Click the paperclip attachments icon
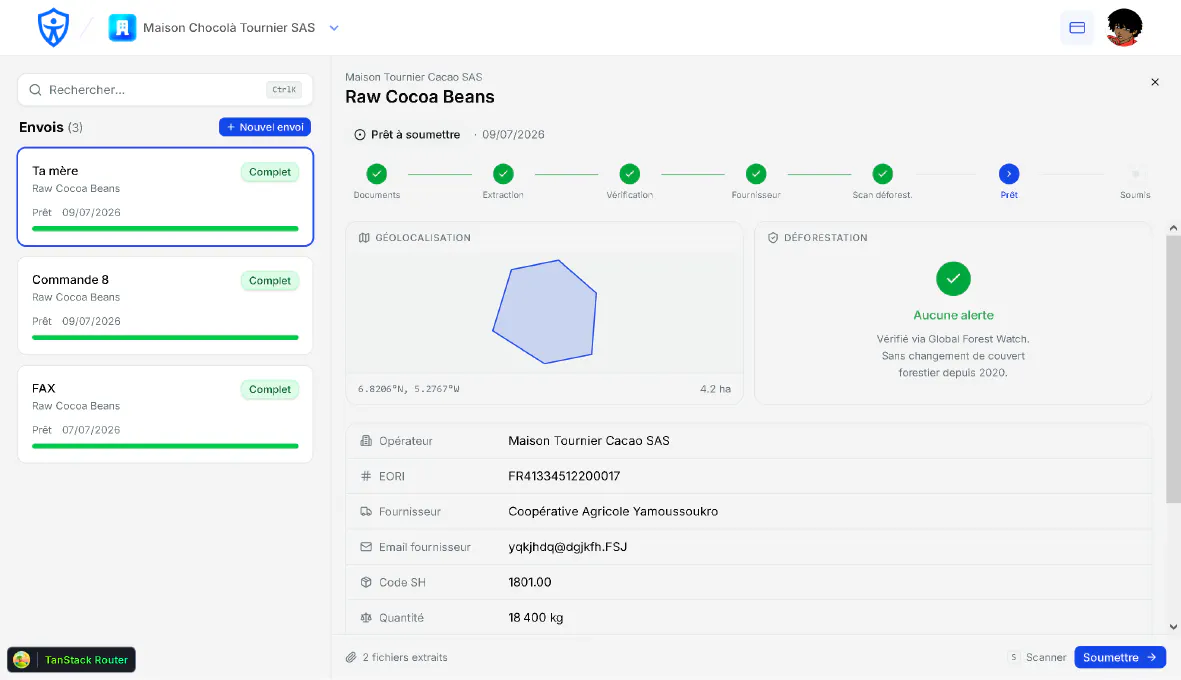This screenshot has height=680, width=1181. click(351, 657)
